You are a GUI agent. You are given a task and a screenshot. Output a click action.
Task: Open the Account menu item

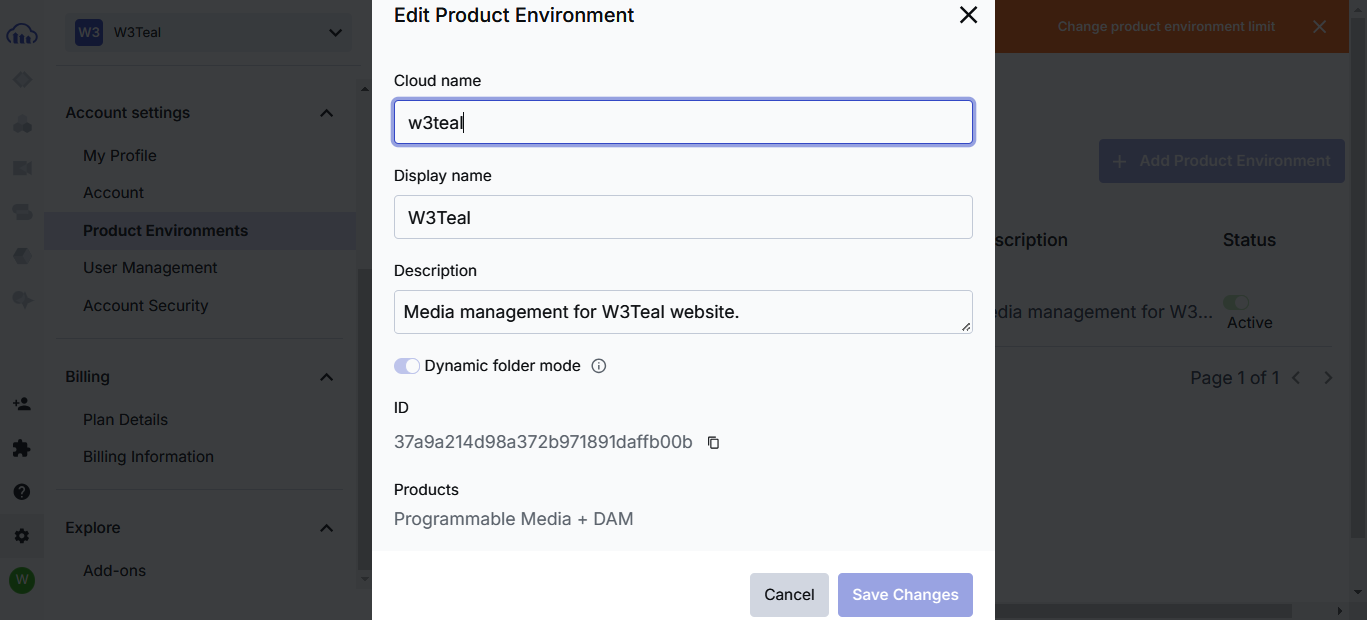coord(113,192)
